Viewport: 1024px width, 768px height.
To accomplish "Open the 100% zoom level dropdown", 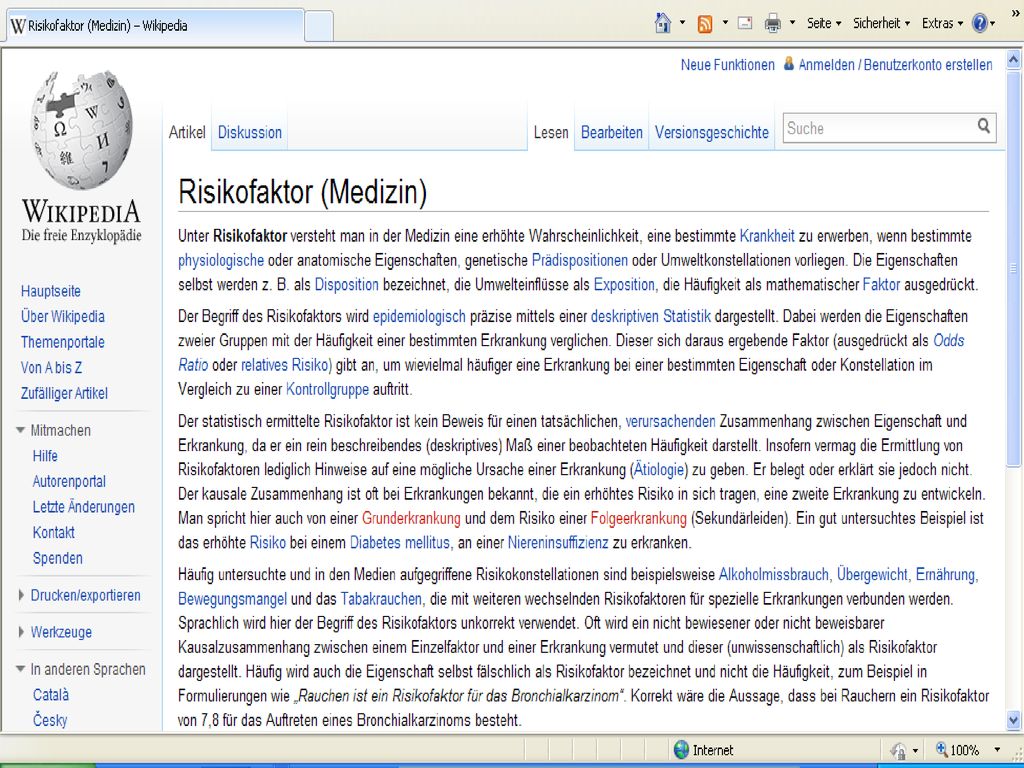I will pyautogui.click(x=997, y=750).
